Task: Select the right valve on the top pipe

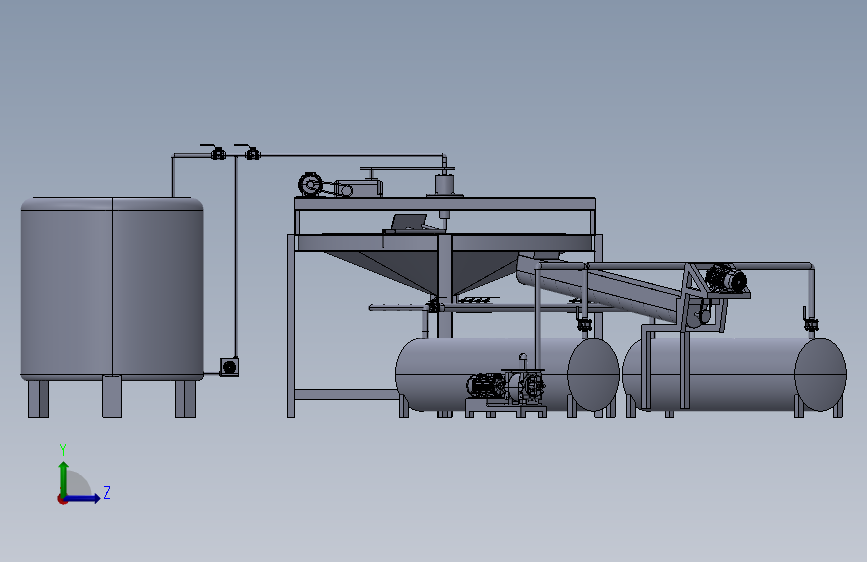Action: (252, 153)
